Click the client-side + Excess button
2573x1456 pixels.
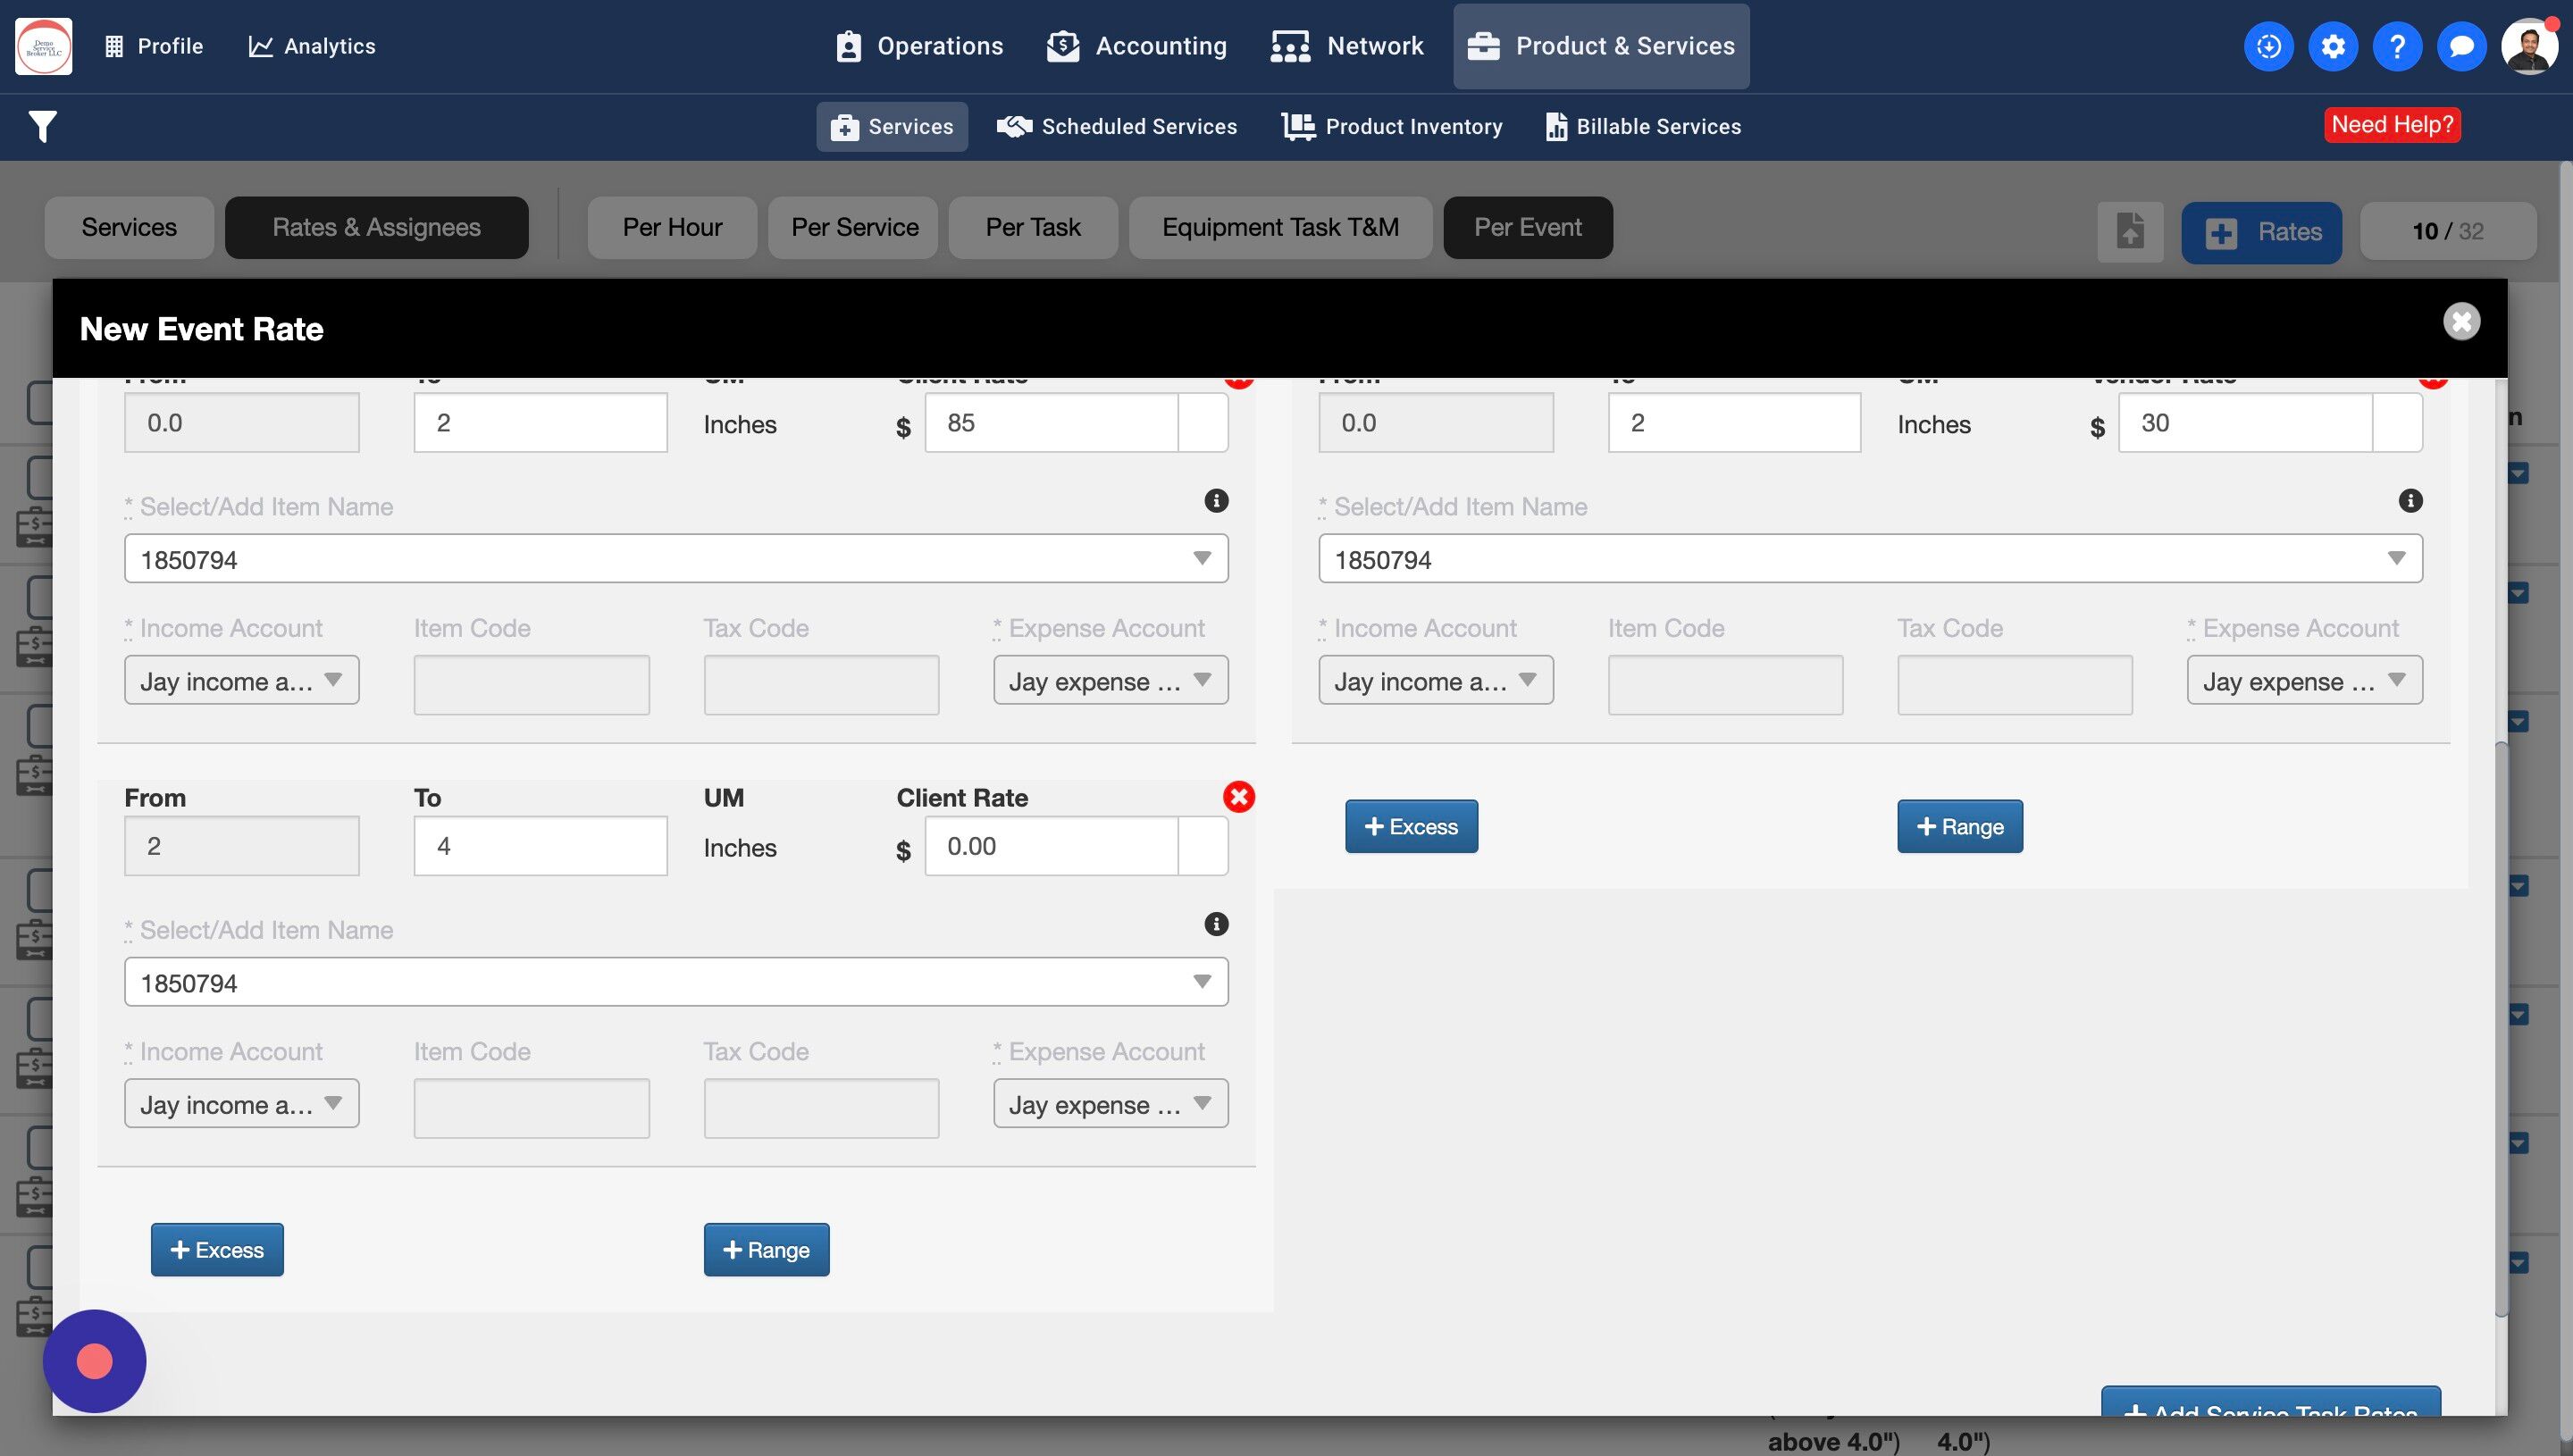pos(217,1250)
